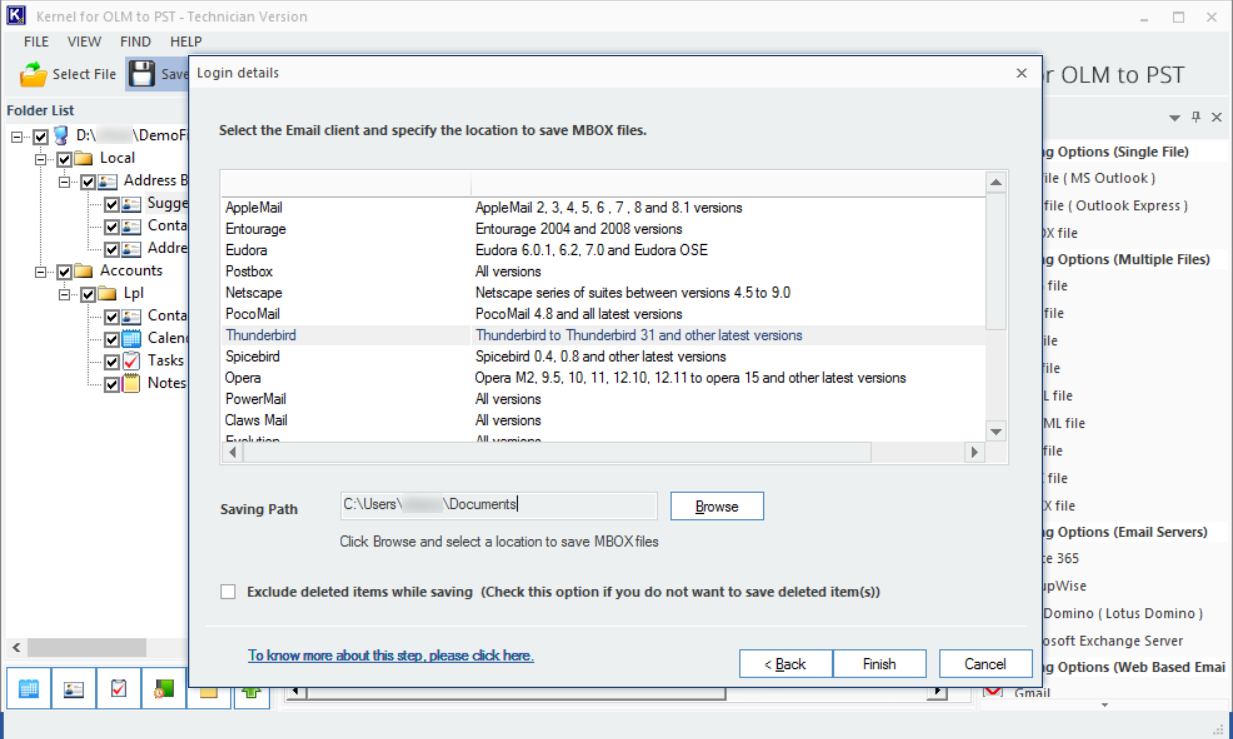1233x739 pixels.
Task: Select Eudora in the email client list
Action: point(603,250)
